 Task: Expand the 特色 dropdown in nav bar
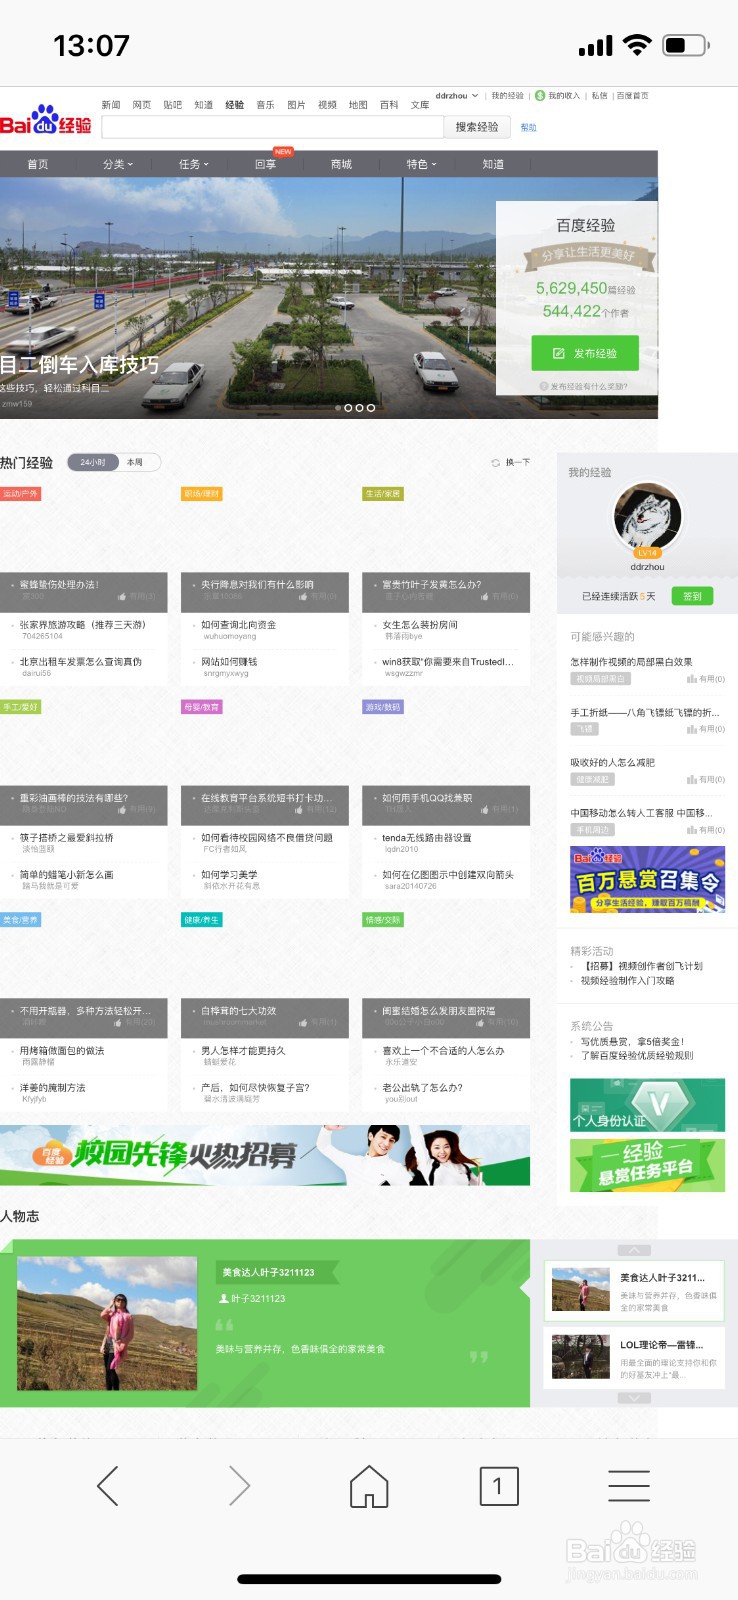coord(422,164)
